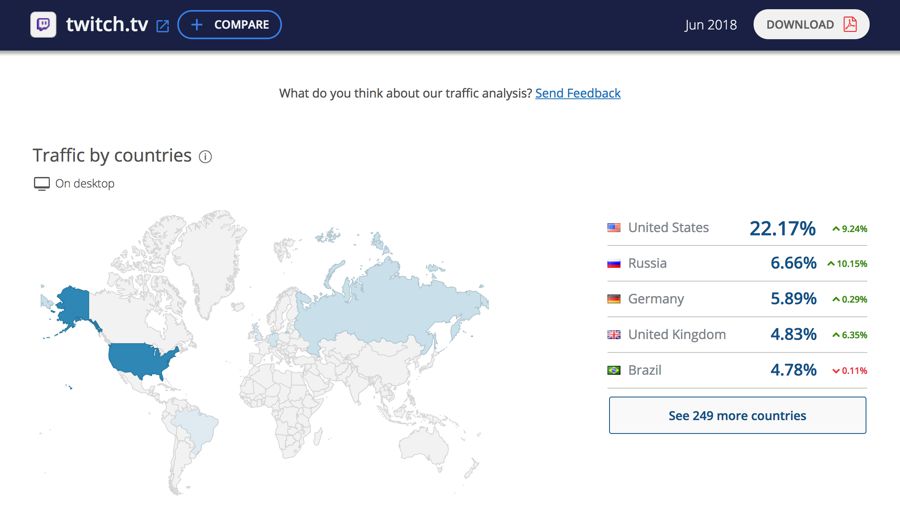Click Greenland on the world map
This screenshot has width=900, height=512.
tap(210, 258)
